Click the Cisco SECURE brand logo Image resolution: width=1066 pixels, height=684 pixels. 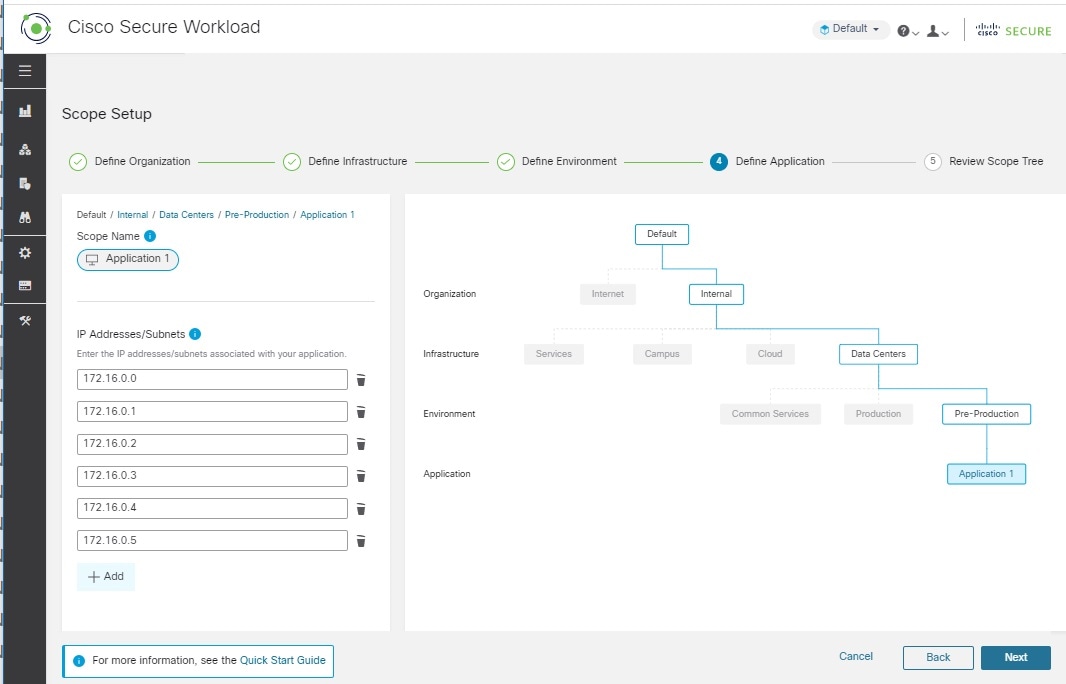[x=1014, y=30]
